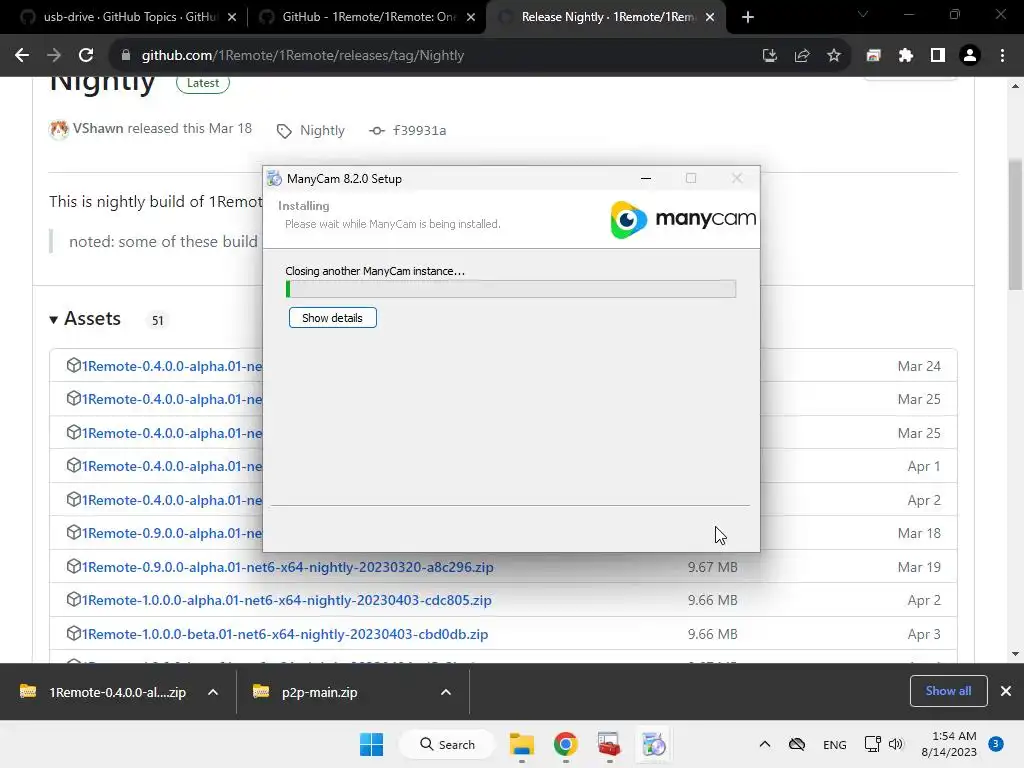Go forward with the browser forward arrow
This screenshot has width=1024, height=768.
(x=54, y=56)
